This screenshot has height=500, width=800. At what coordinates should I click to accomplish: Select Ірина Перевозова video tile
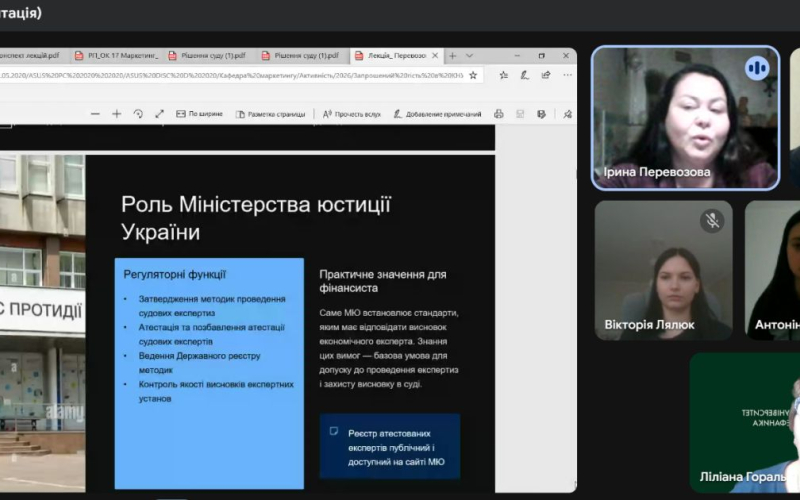[685, 118]
